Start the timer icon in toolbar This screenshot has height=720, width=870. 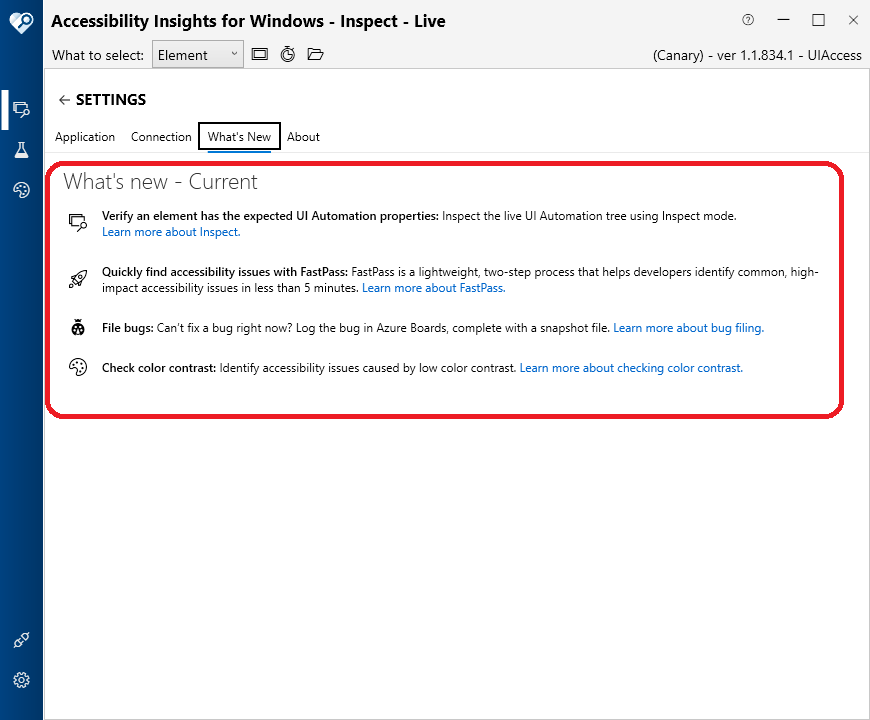[x=287, y=54]
